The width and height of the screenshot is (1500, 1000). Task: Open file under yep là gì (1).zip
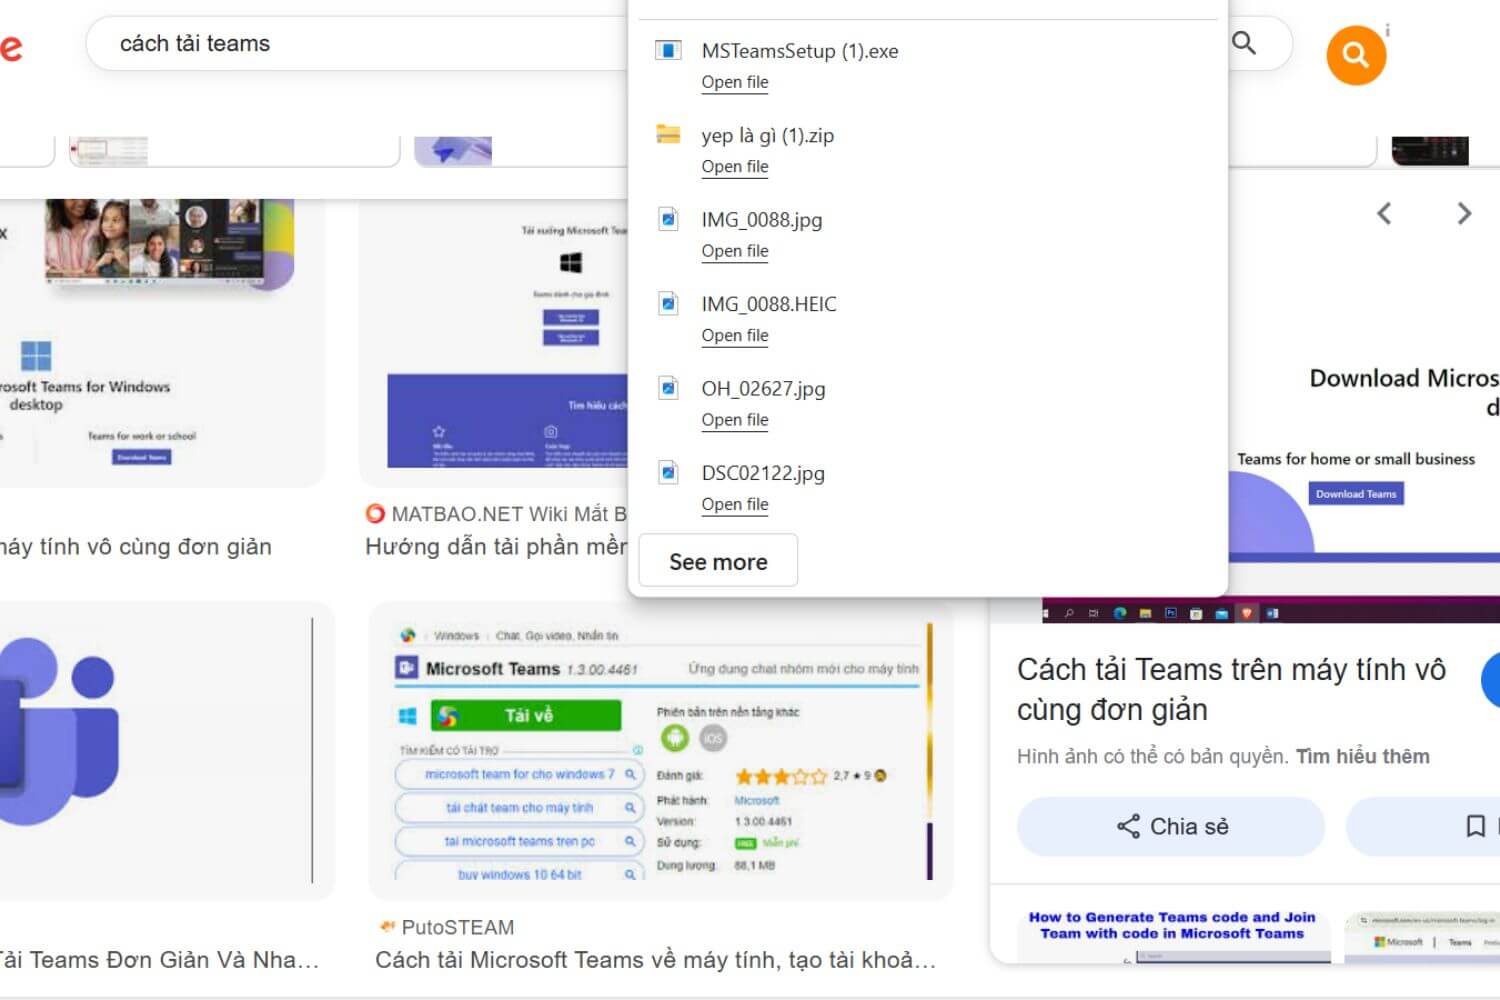735,166
